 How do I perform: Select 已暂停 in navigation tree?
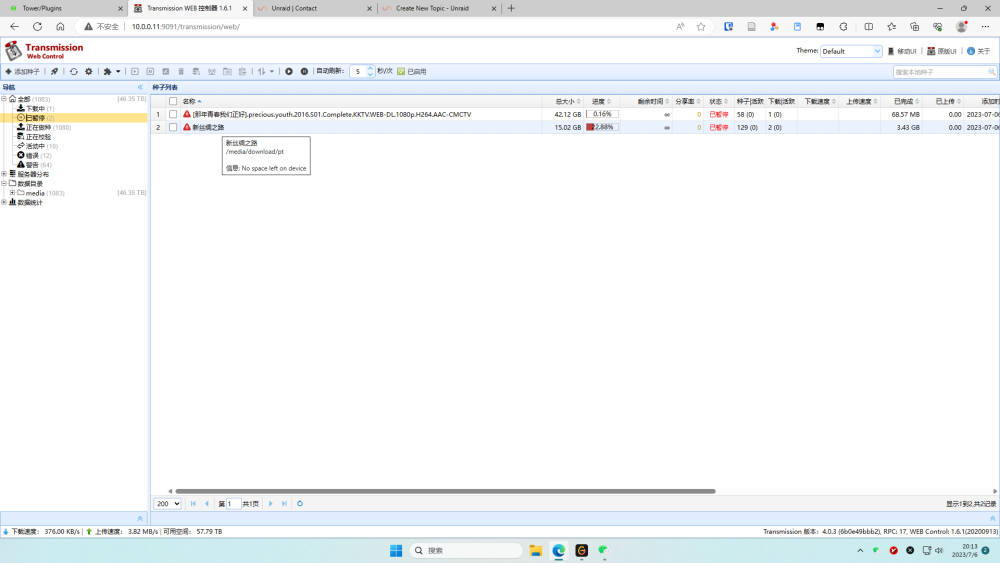click(x=35, y=118)
